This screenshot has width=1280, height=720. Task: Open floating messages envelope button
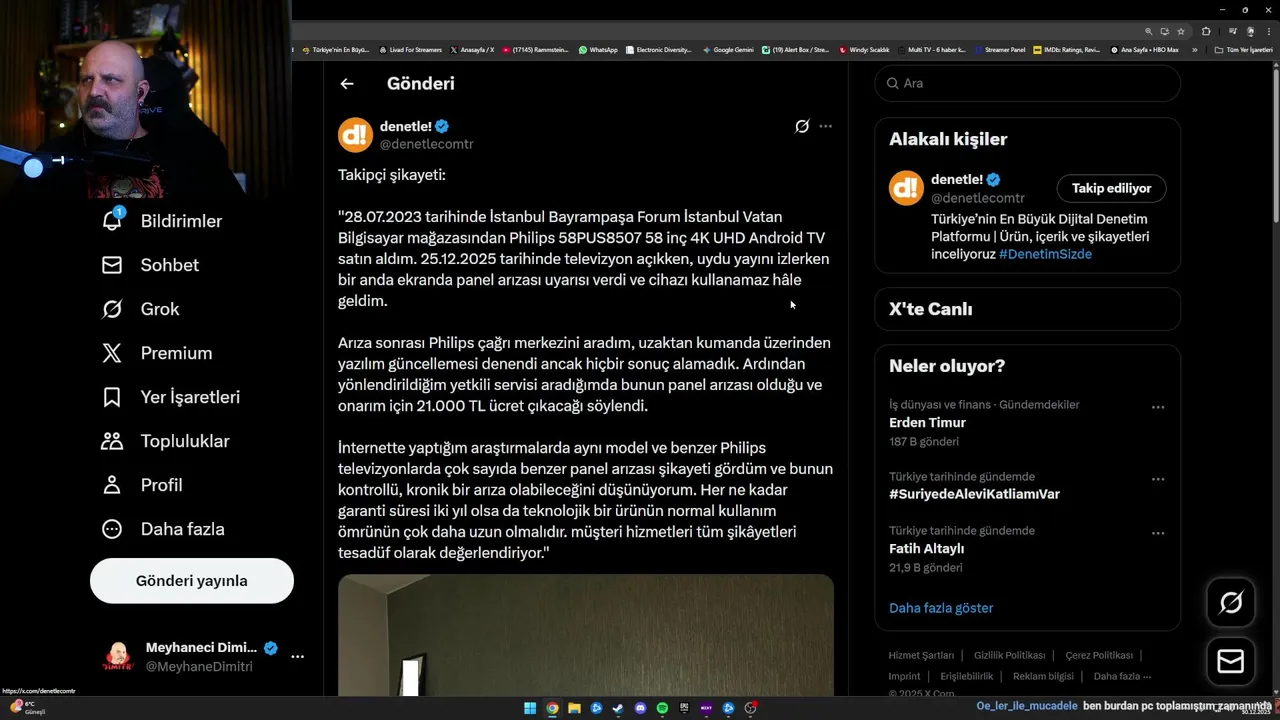click(1231, 662)
